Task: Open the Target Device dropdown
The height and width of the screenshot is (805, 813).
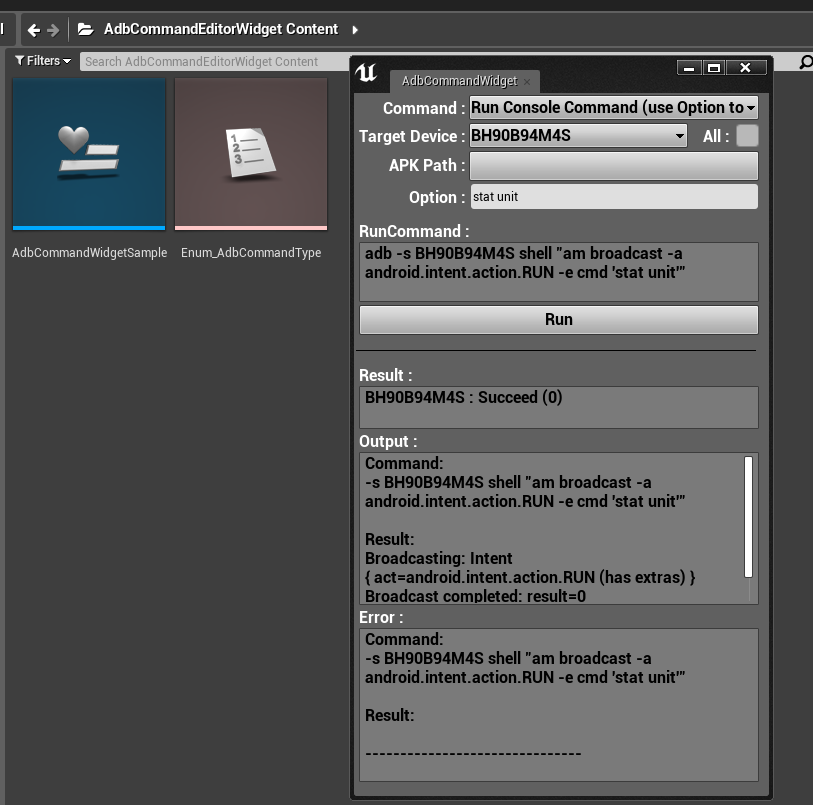Action: [x=578, y=136]
